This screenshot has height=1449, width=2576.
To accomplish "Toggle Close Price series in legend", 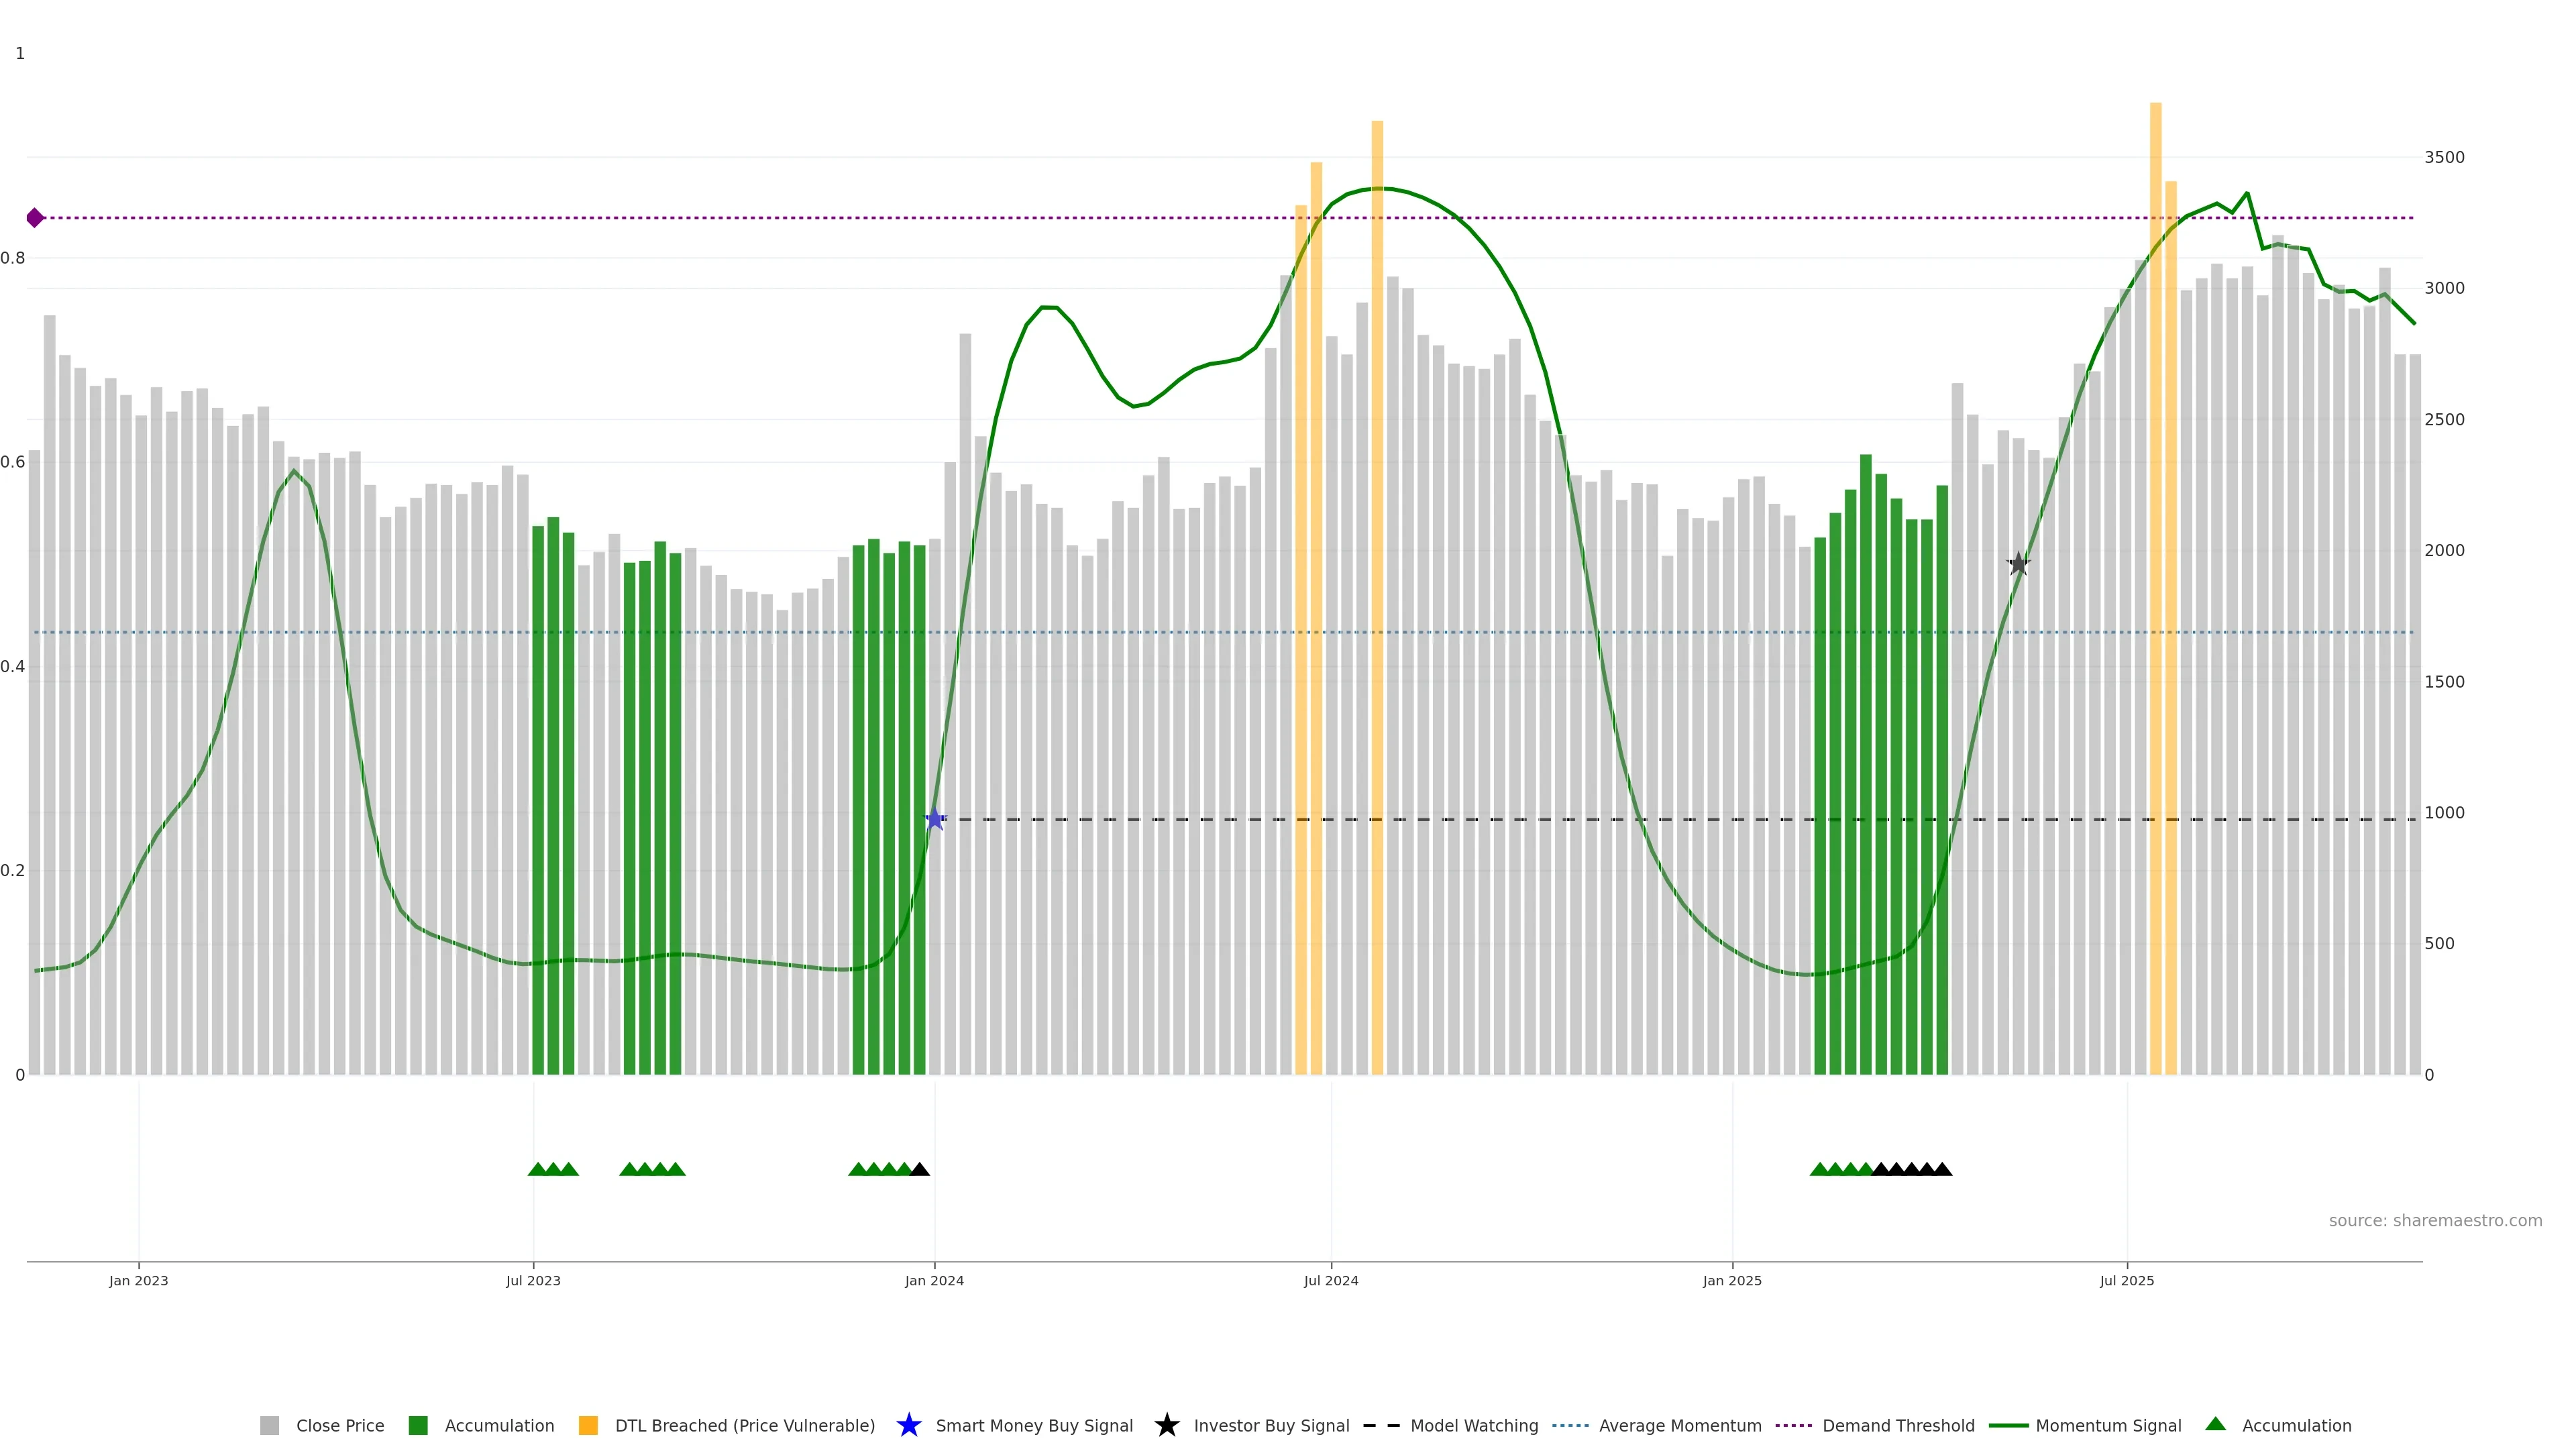I will click(x=339, y=1425).
